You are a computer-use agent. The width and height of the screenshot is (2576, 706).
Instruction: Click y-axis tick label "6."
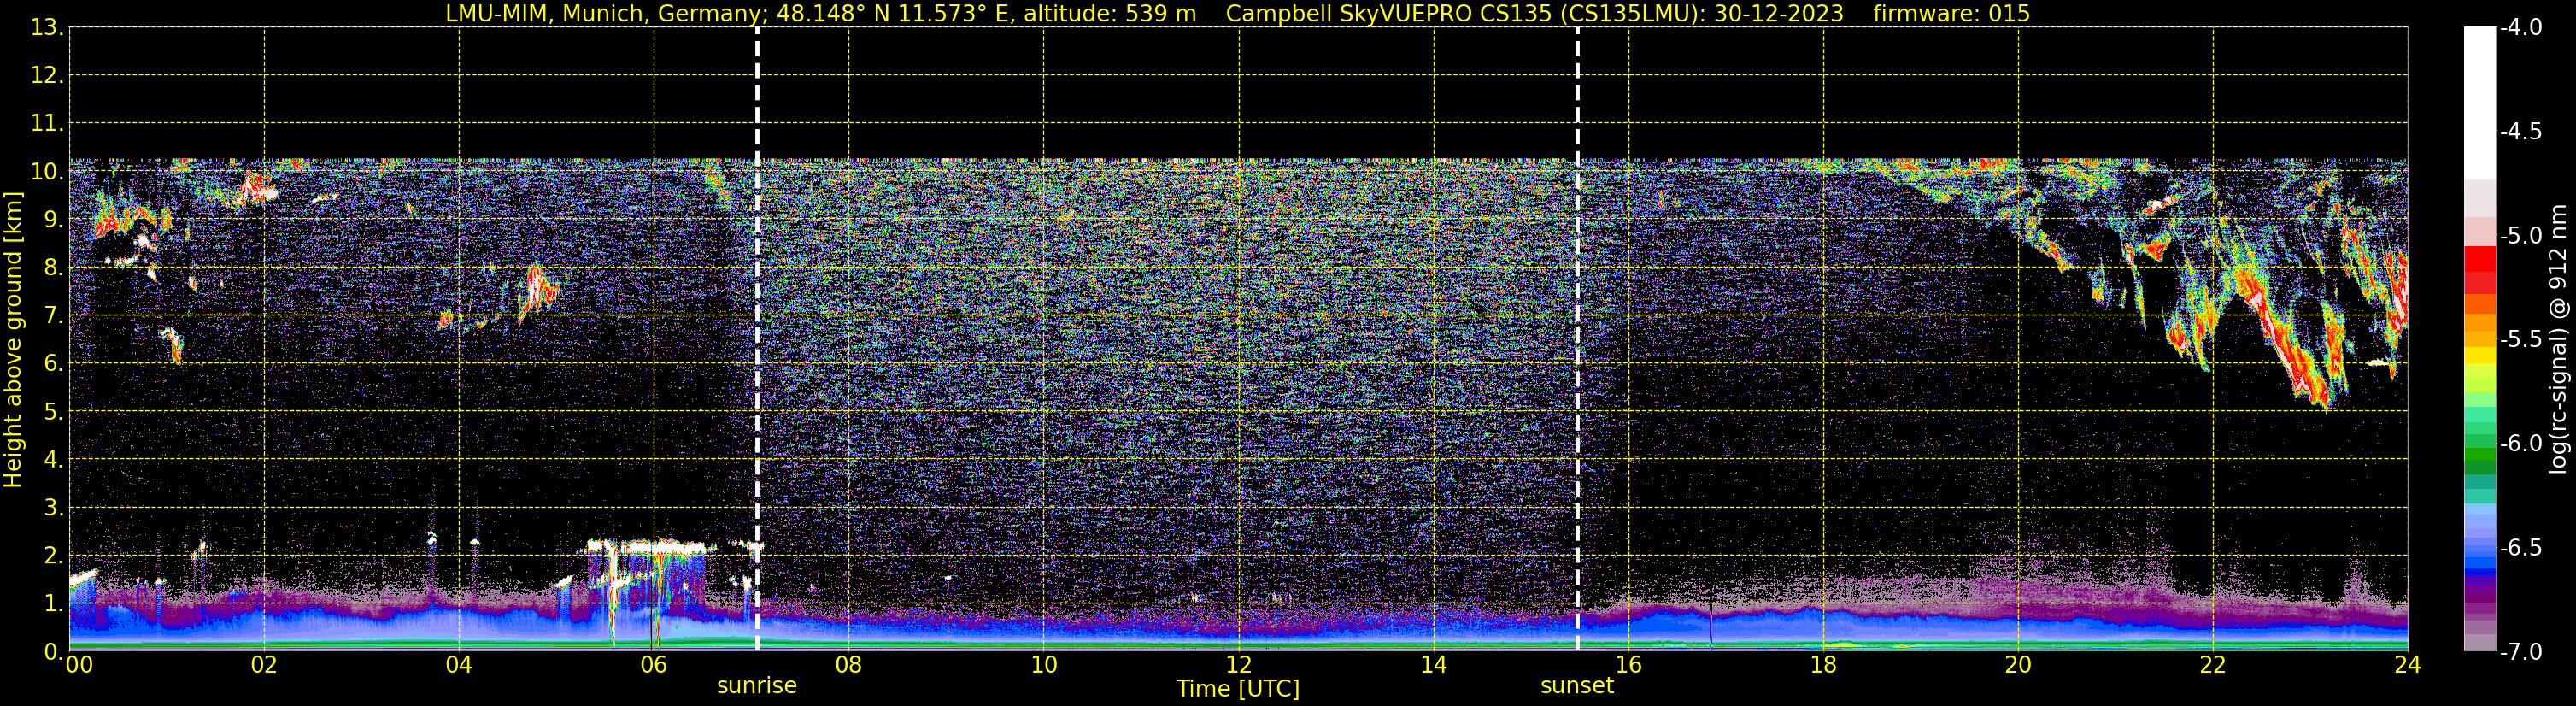pyautogui.click(x=53, y=364)
